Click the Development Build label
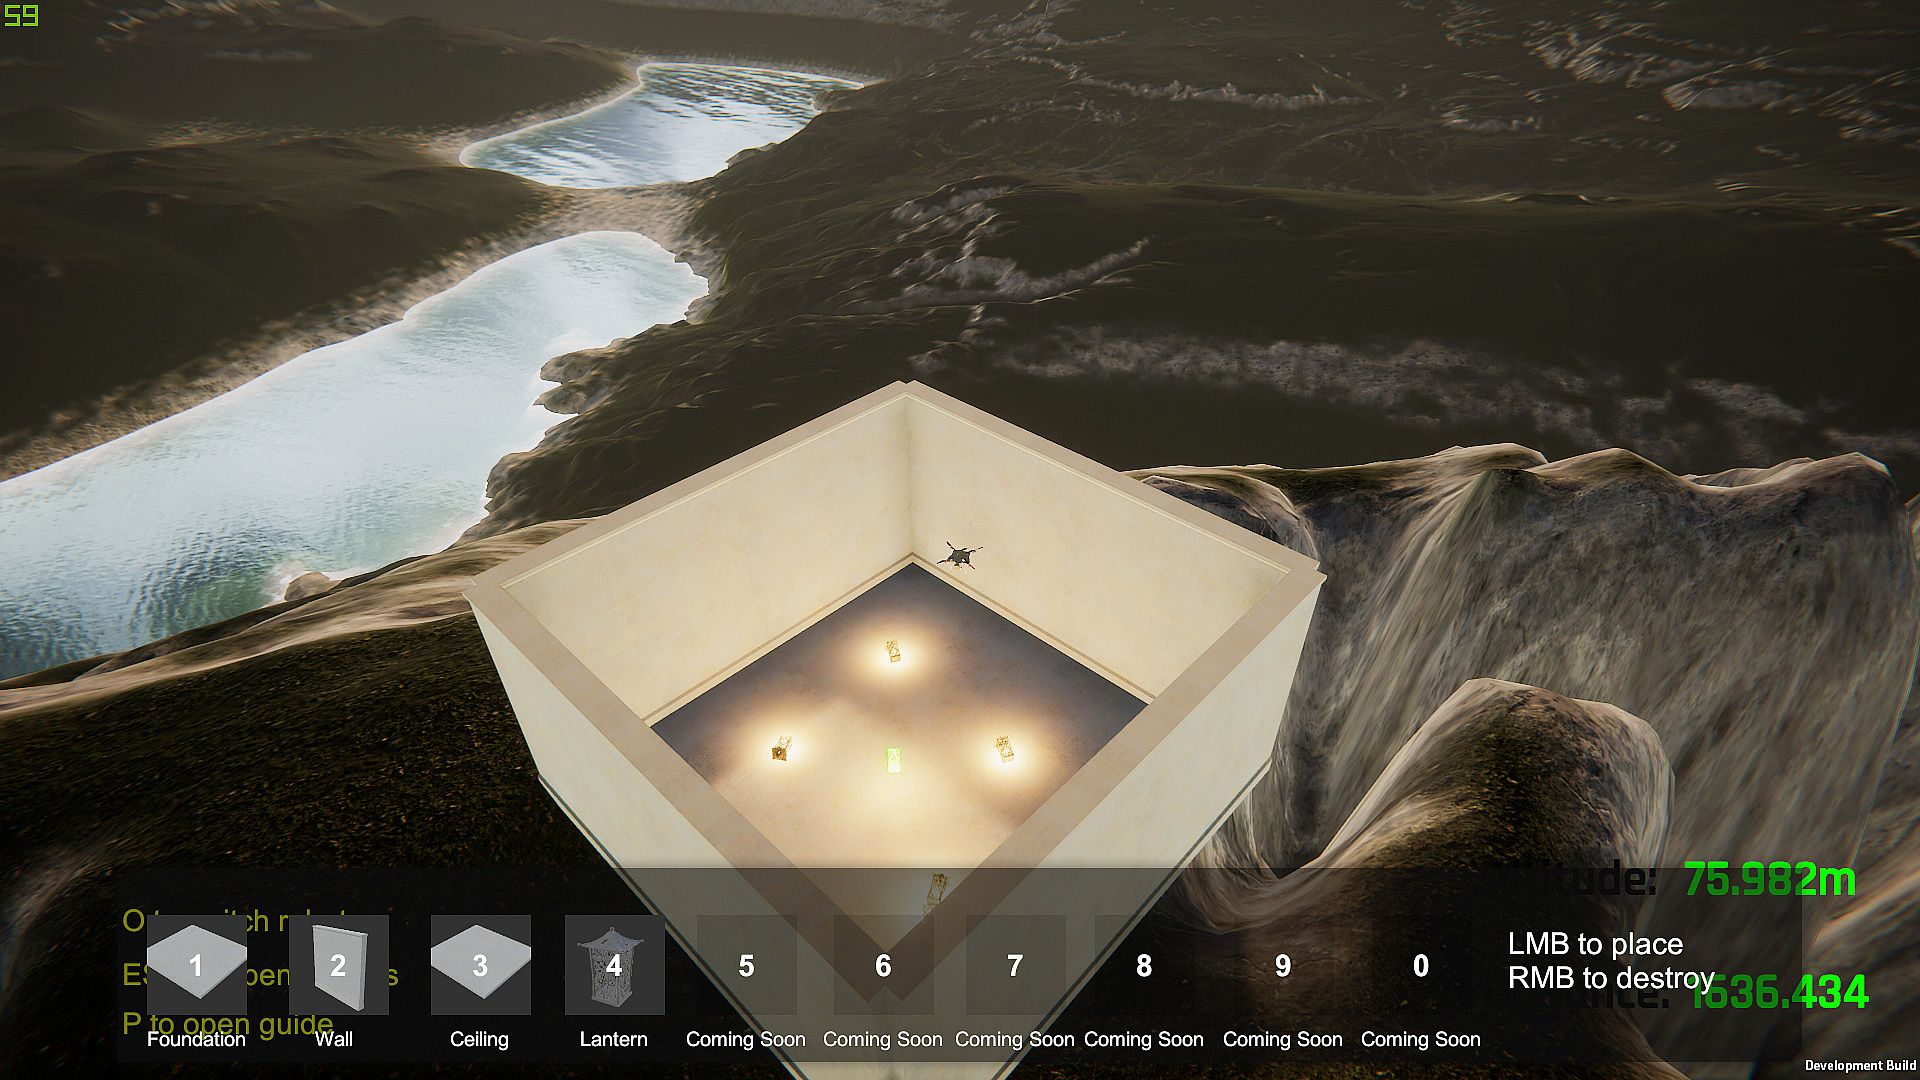 coord(1860,1066)
